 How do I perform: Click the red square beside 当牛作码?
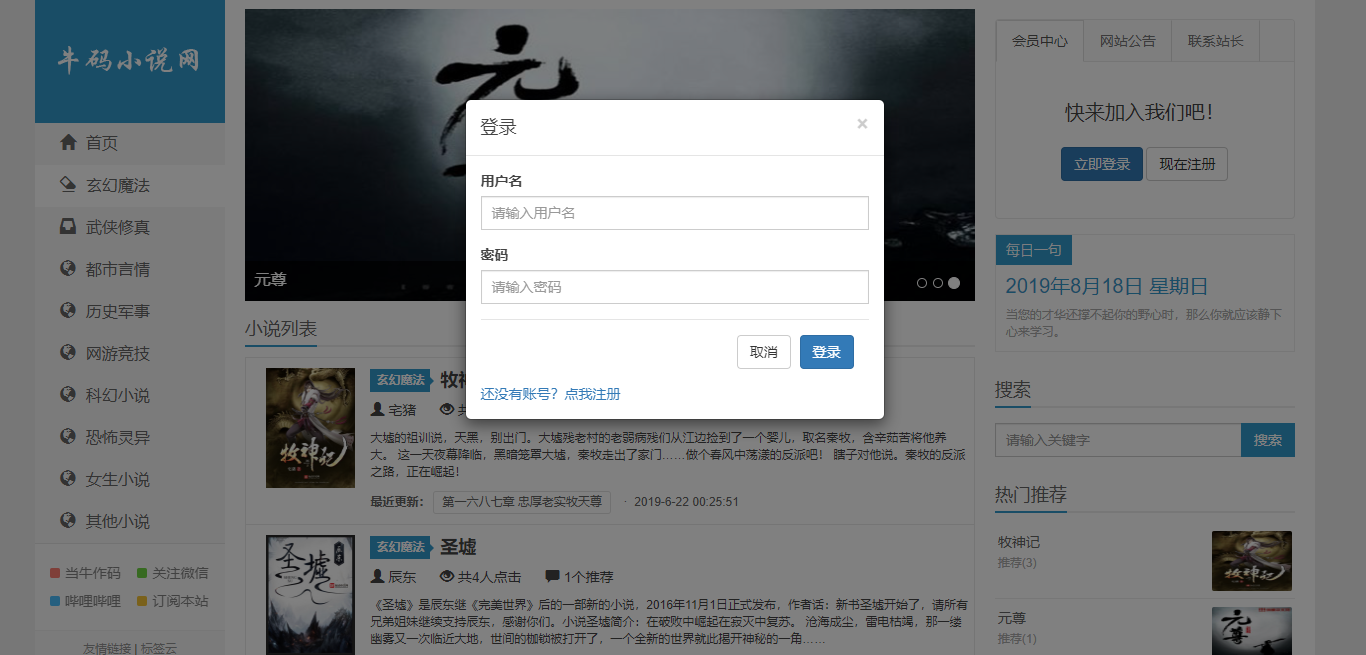pyautogui.click(x=55, y=573)
